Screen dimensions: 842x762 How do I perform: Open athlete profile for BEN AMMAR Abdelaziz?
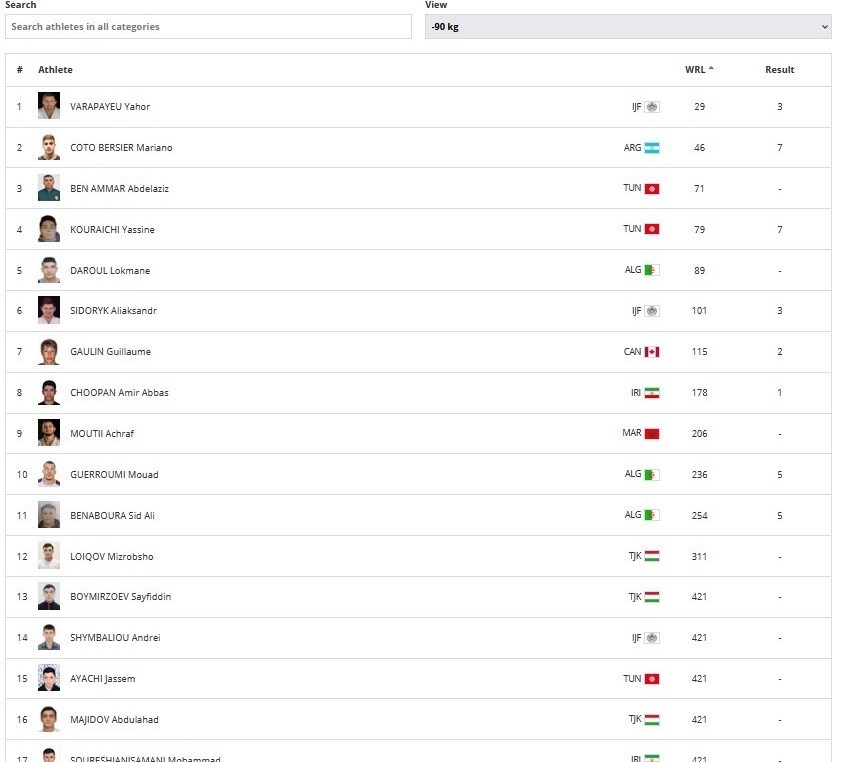pyautogui.click(x=119, y=189)
